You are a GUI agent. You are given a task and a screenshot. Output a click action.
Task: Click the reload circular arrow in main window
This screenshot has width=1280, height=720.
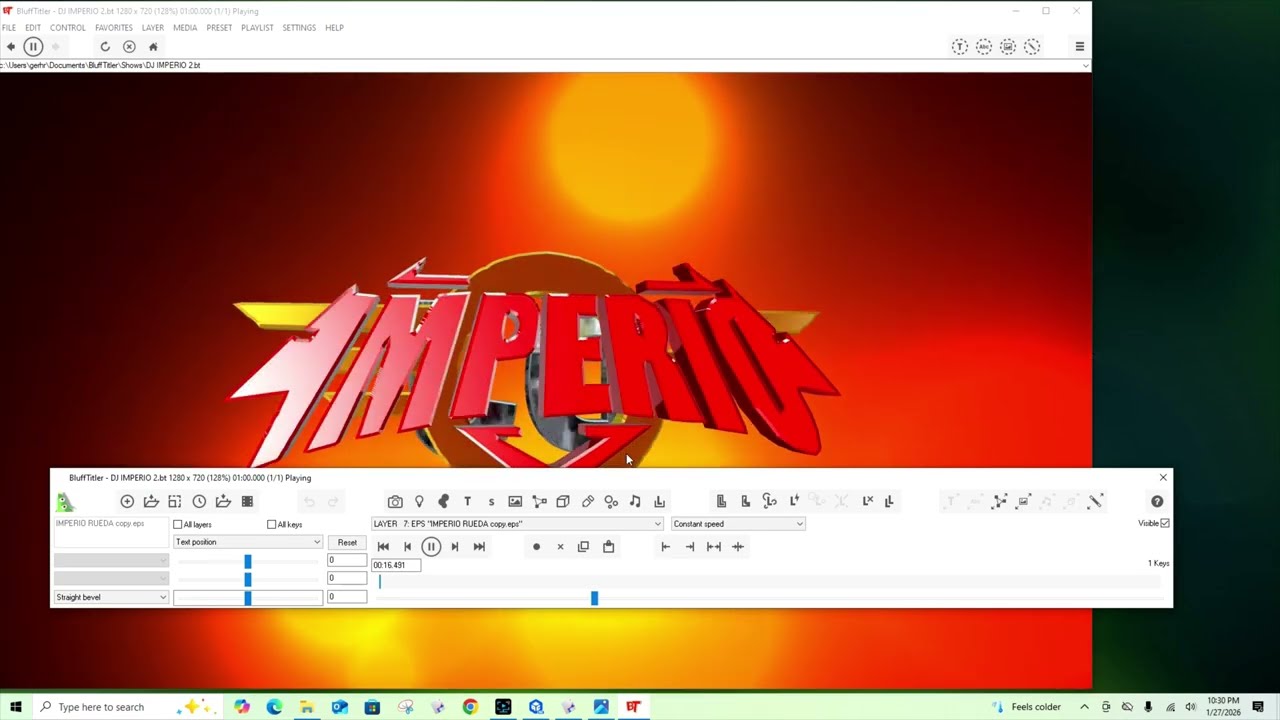pyautogui.click(x=105, y=46)
